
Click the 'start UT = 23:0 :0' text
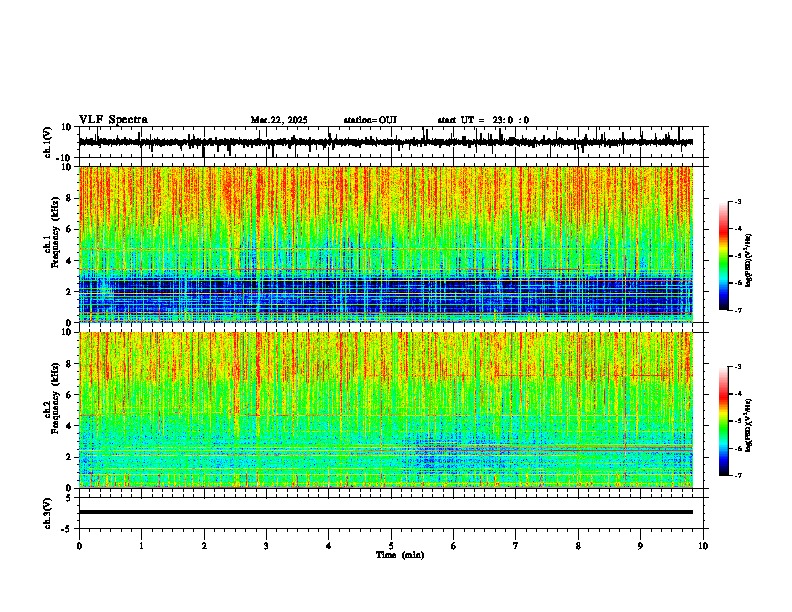tap(483, 120)
